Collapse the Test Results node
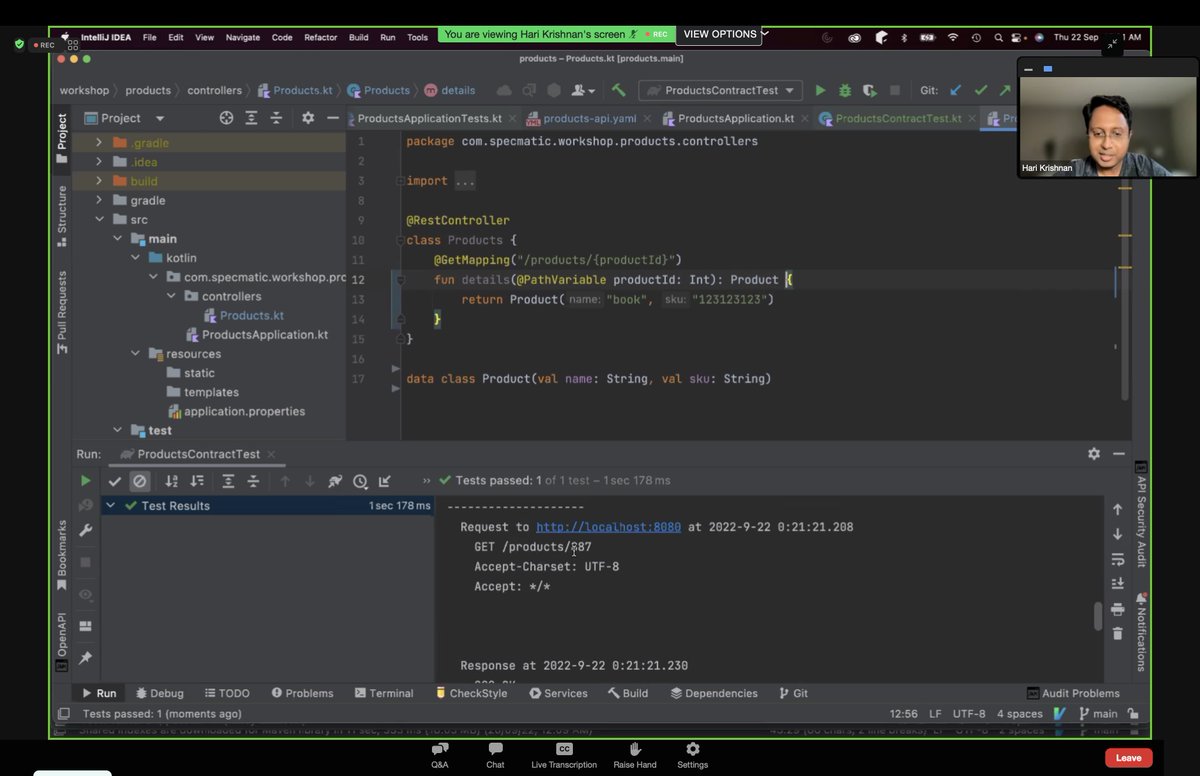The height and width of the screenshot is (776, 1200). pos(110,506)
